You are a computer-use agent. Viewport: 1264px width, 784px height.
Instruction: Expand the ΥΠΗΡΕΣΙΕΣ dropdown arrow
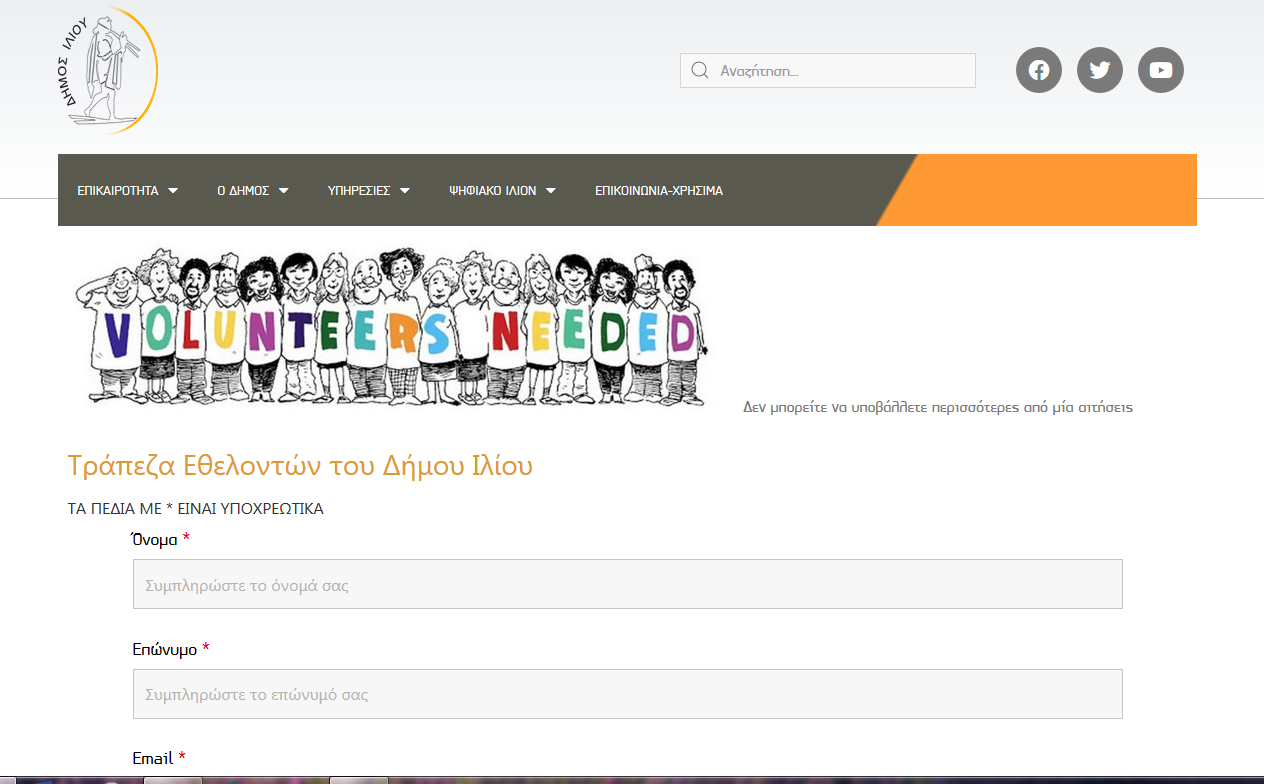pyautogui.click(x=405, y=191)
